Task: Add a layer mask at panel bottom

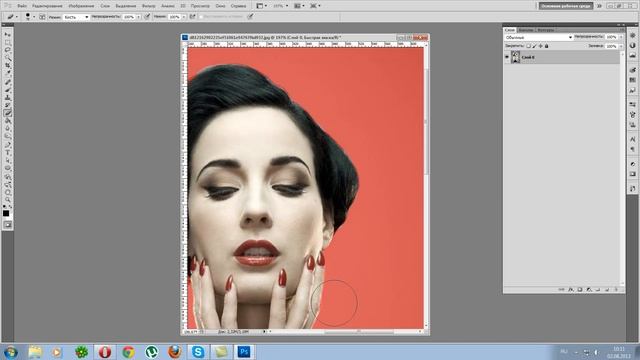Action: pyautogui.click(x=580, y=289)
